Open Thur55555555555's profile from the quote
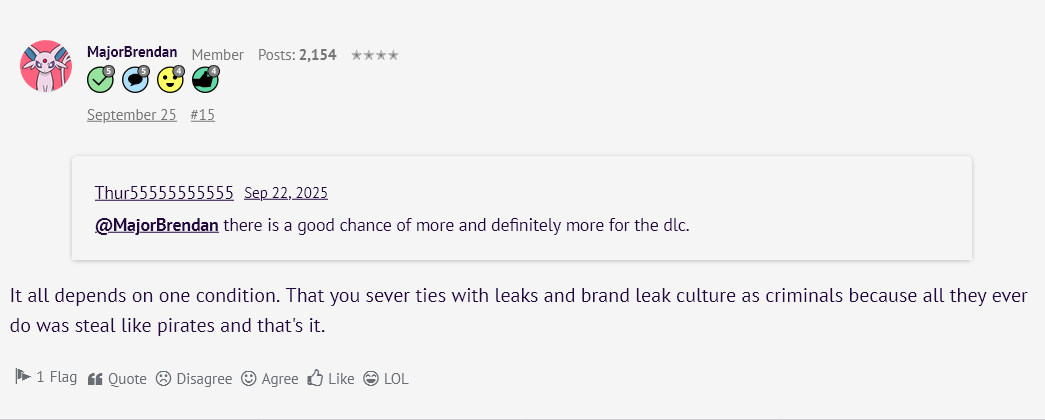Viewport: 1045px width, 420px height. pos(164,192)
